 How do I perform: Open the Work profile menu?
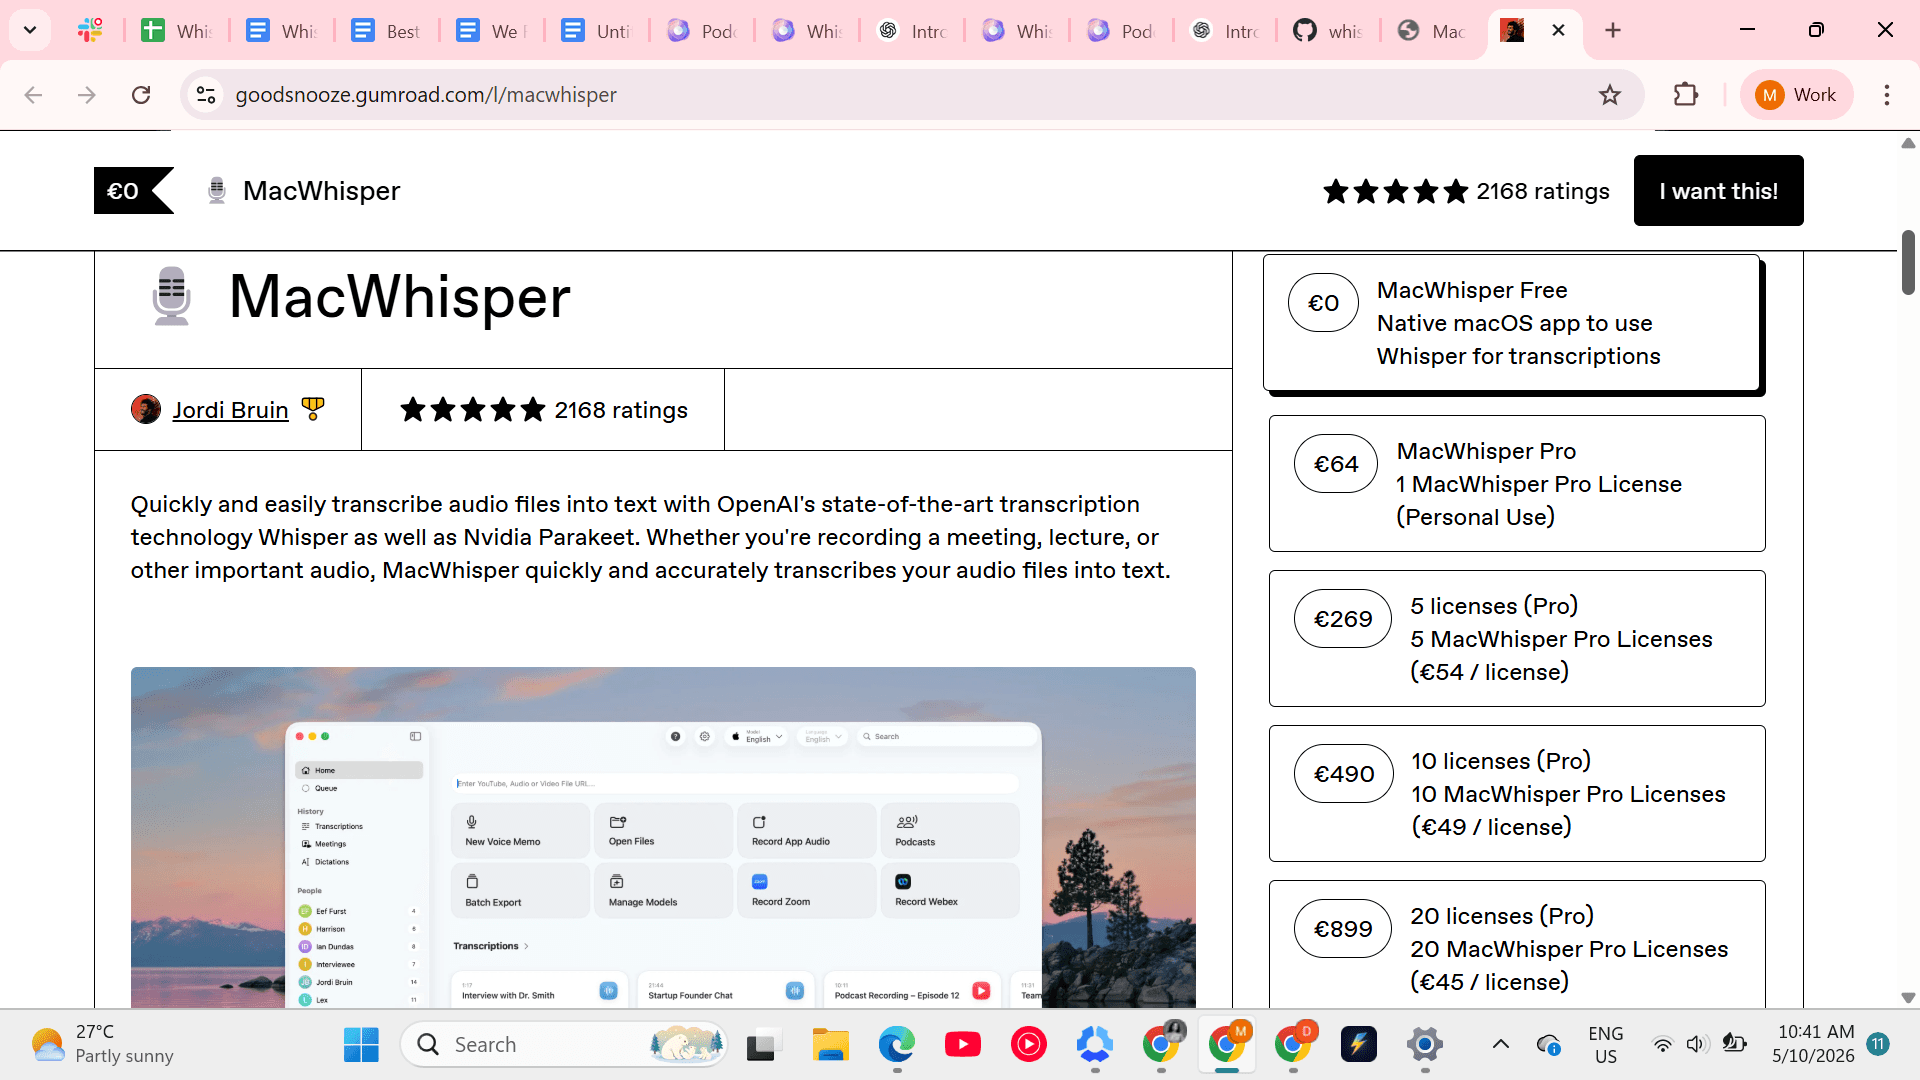point(1796,95)
